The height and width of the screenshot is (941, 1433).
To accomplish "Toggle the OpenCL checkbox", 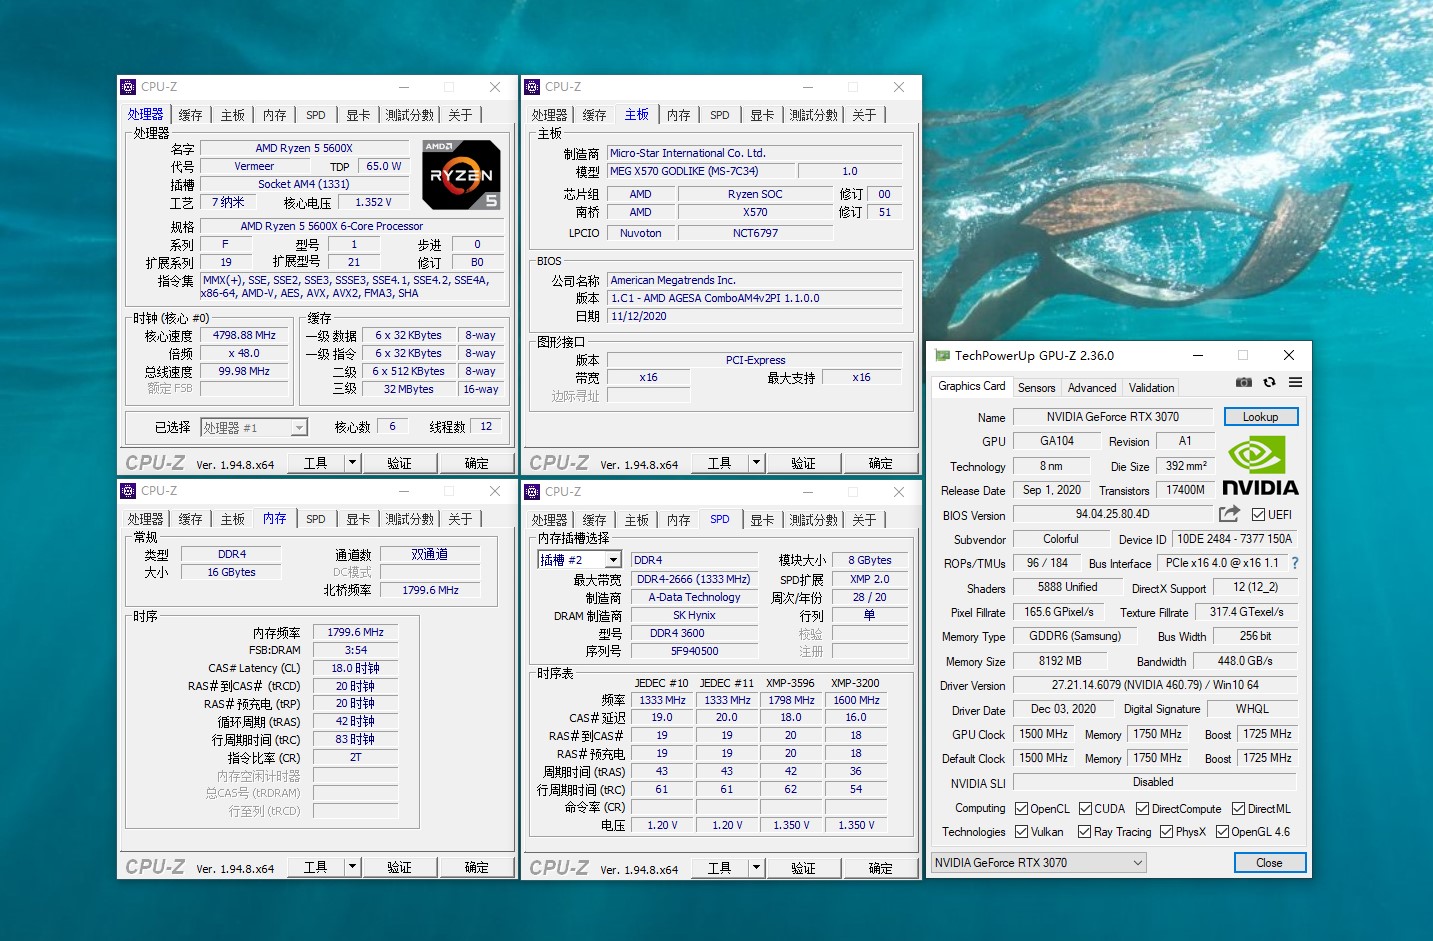I will tap(1021, 809).
